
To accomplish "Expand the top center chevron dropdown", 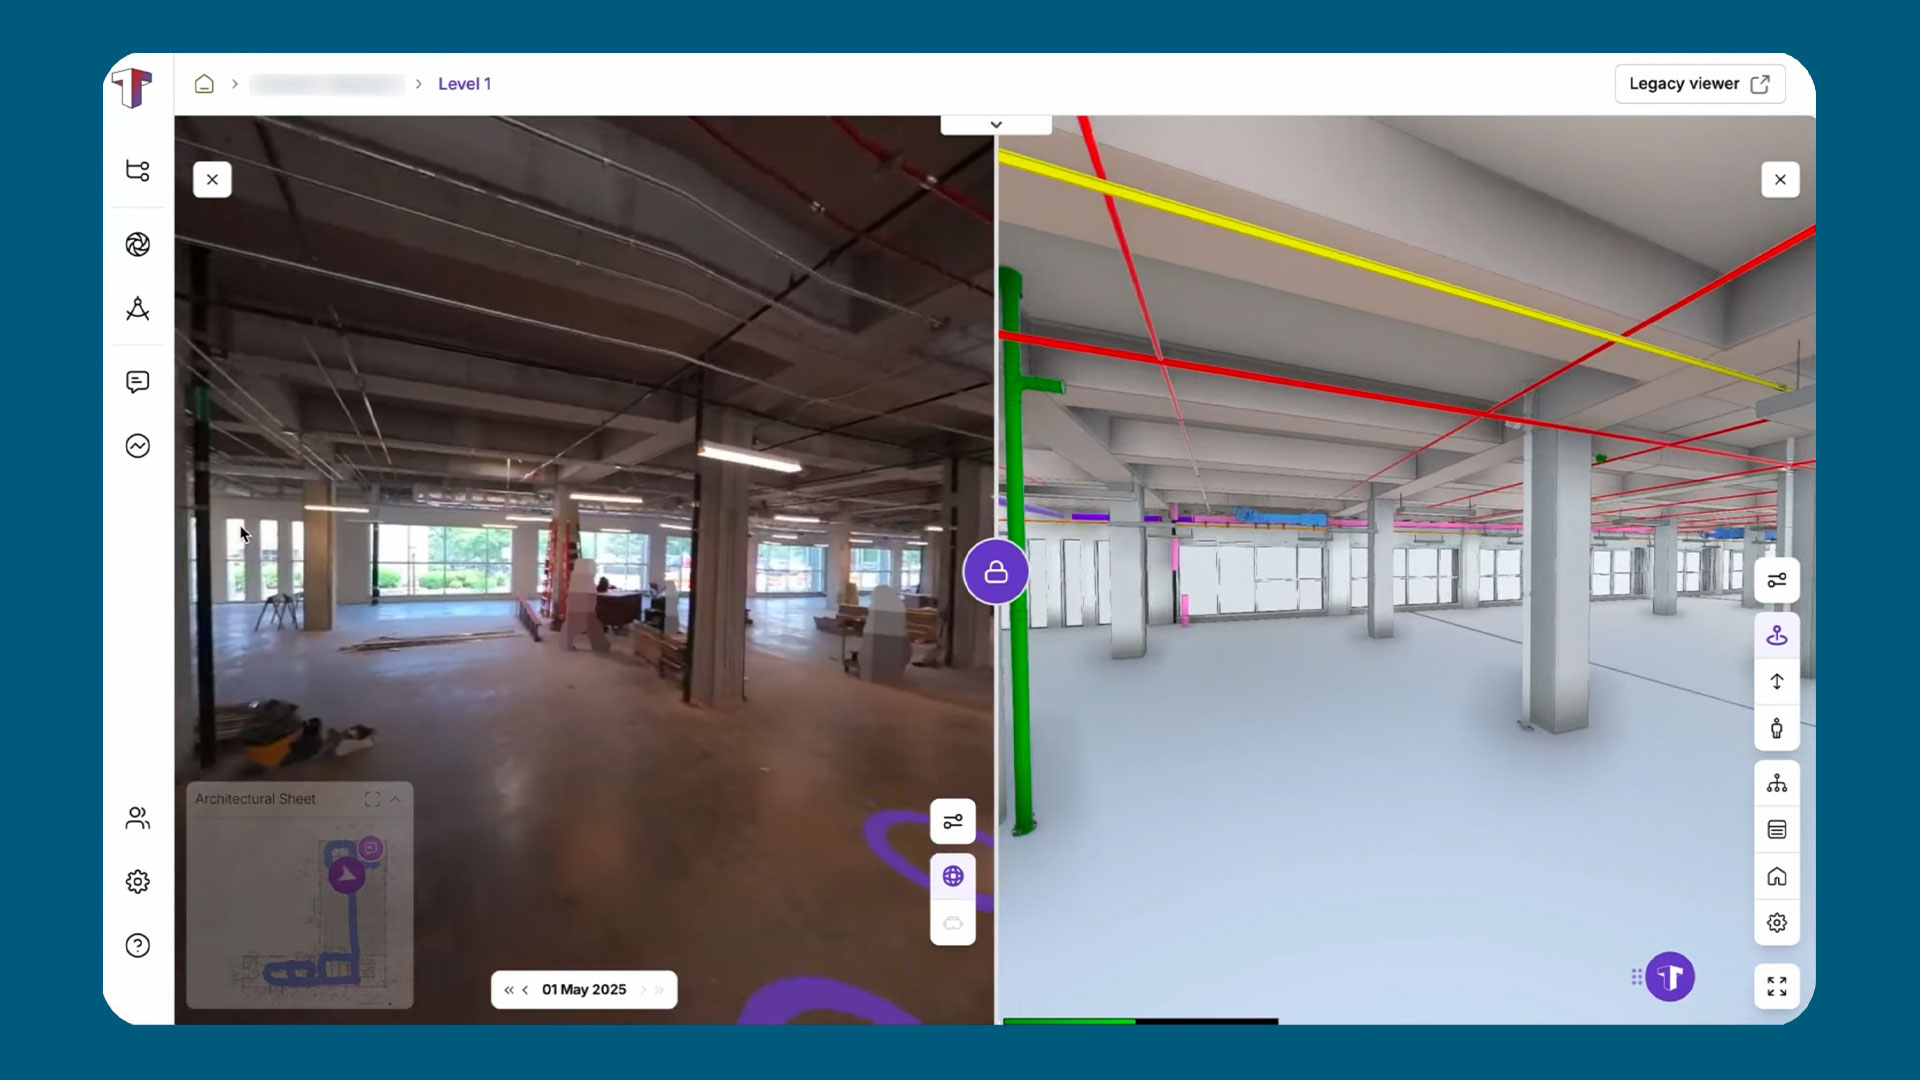I will 996,125.
